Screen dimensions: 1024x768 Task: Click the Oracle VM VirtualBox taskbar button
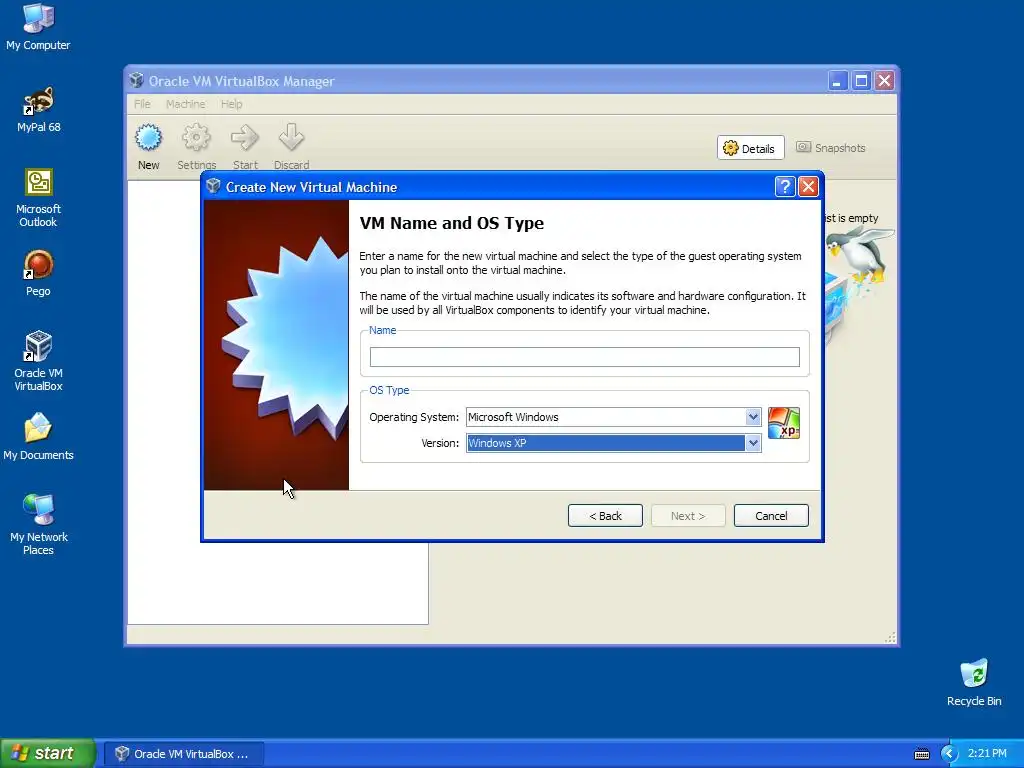[x=184, y=754]
